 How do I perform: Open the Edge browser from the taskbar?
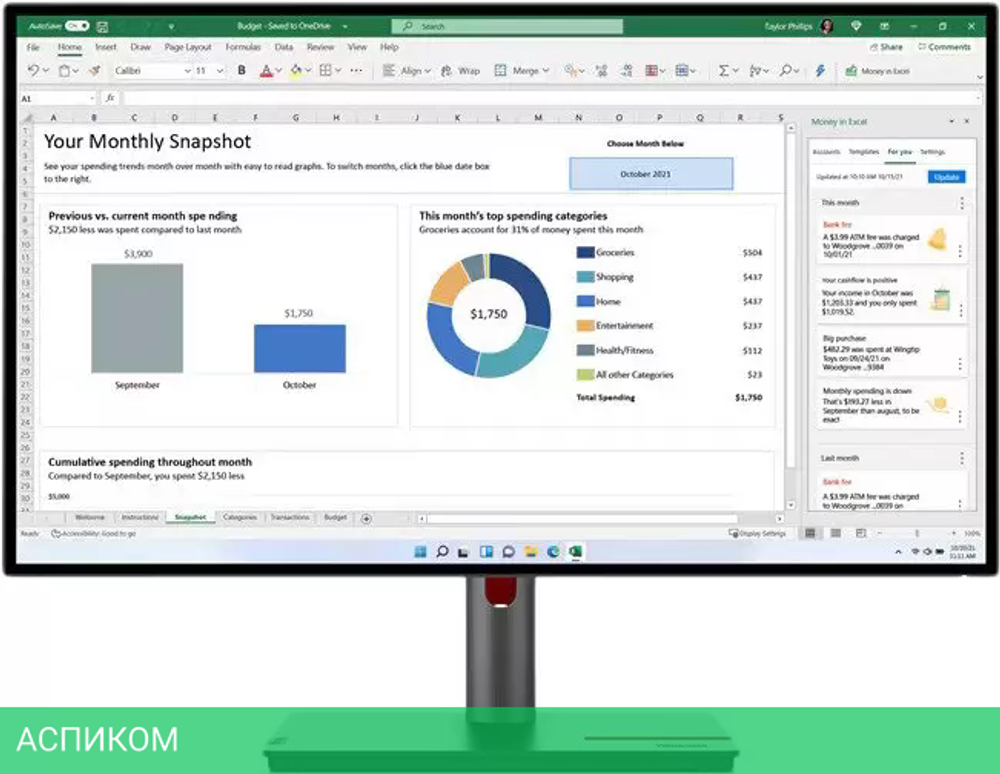(x=553, y=552)
